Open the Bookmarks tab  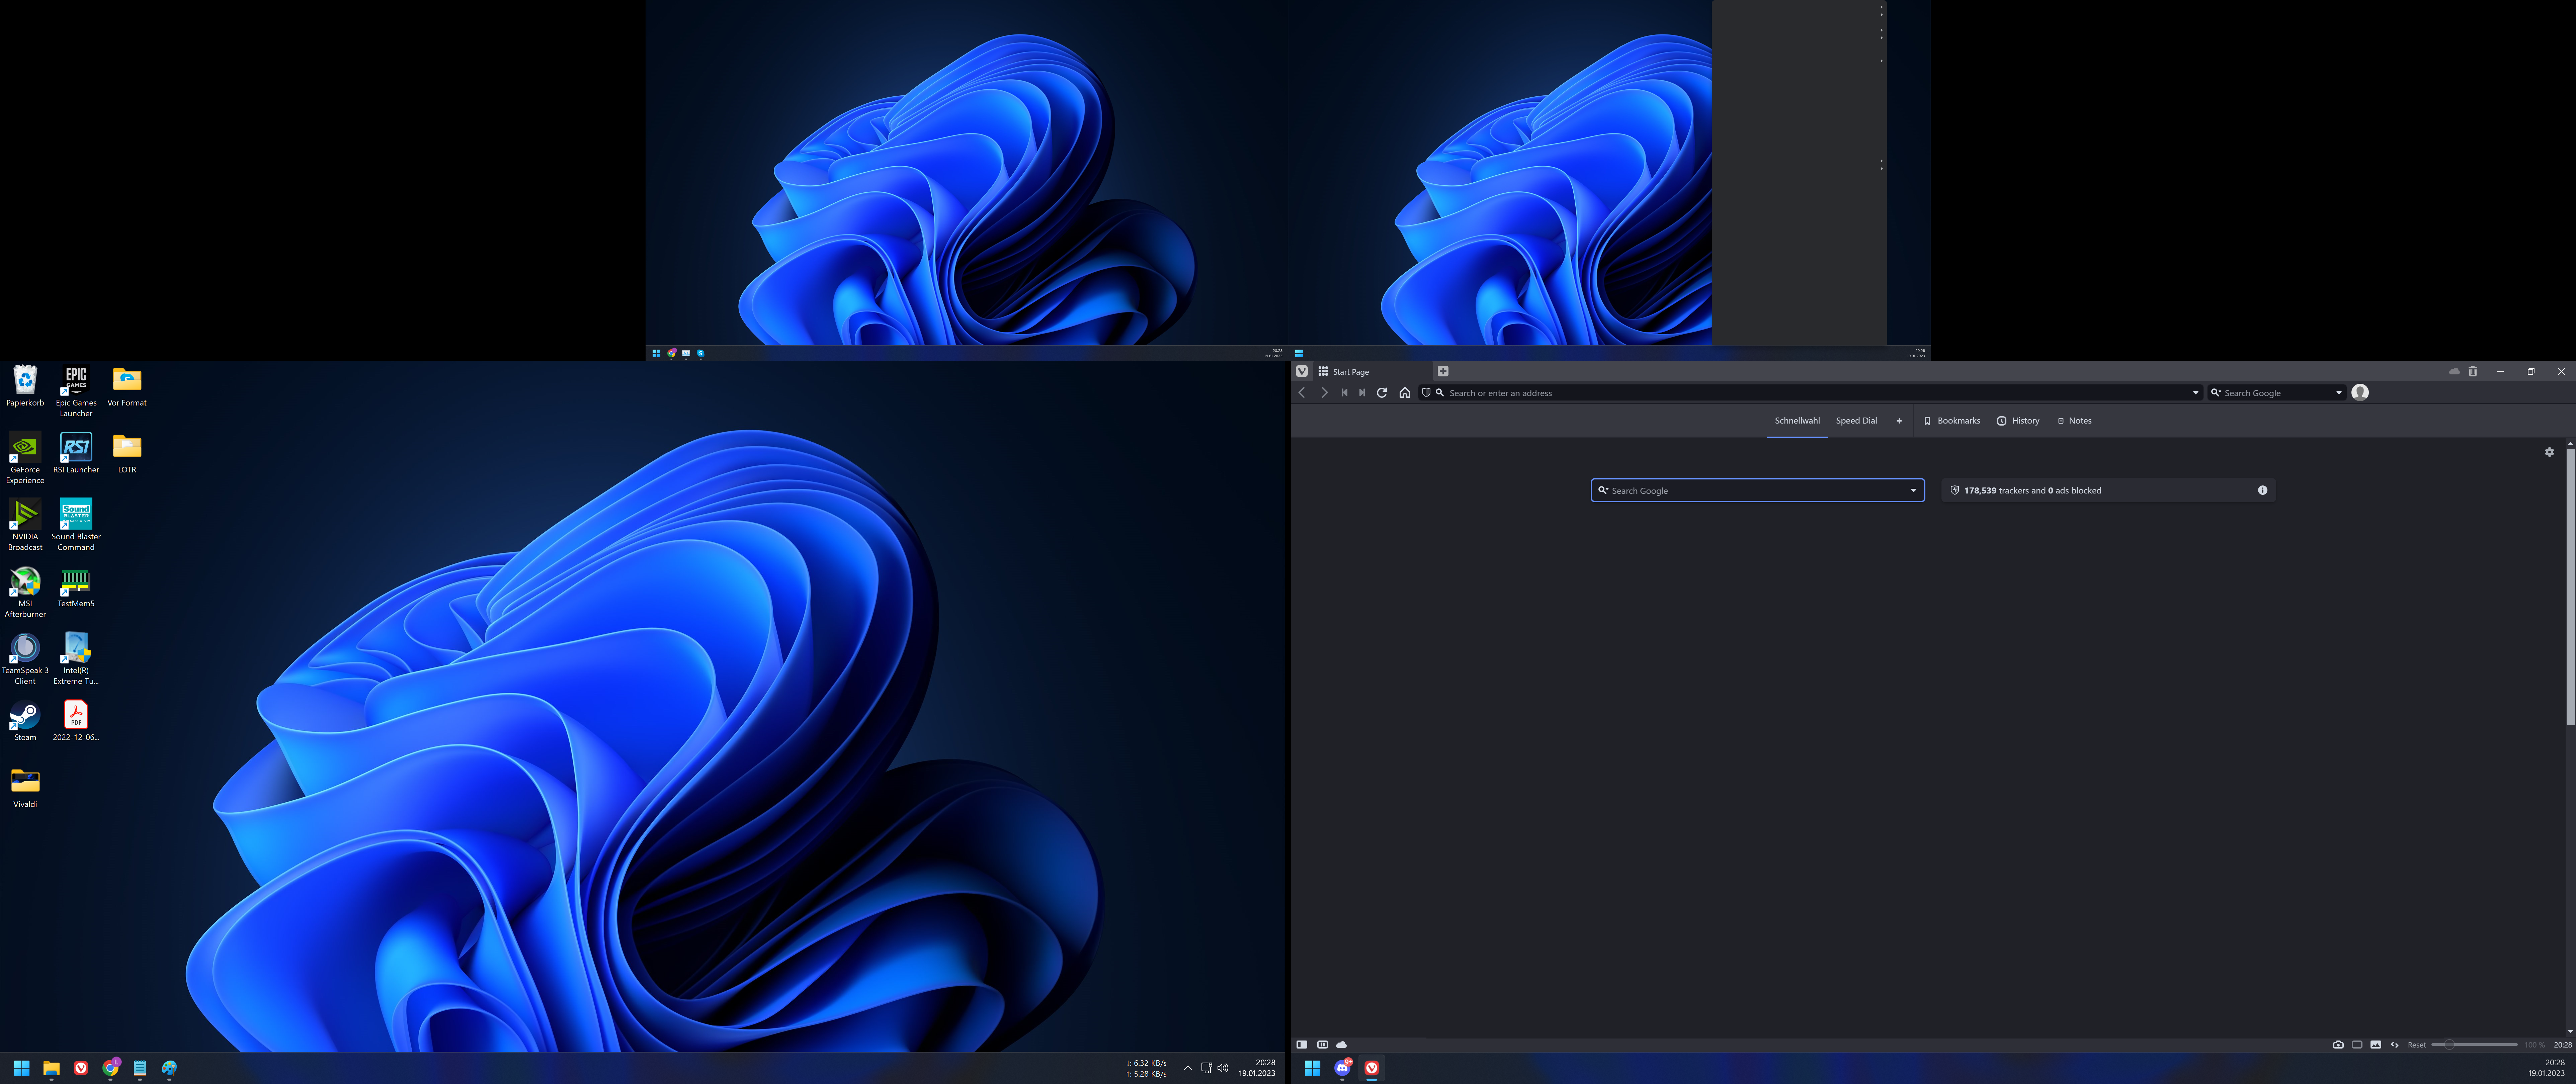1952,421
